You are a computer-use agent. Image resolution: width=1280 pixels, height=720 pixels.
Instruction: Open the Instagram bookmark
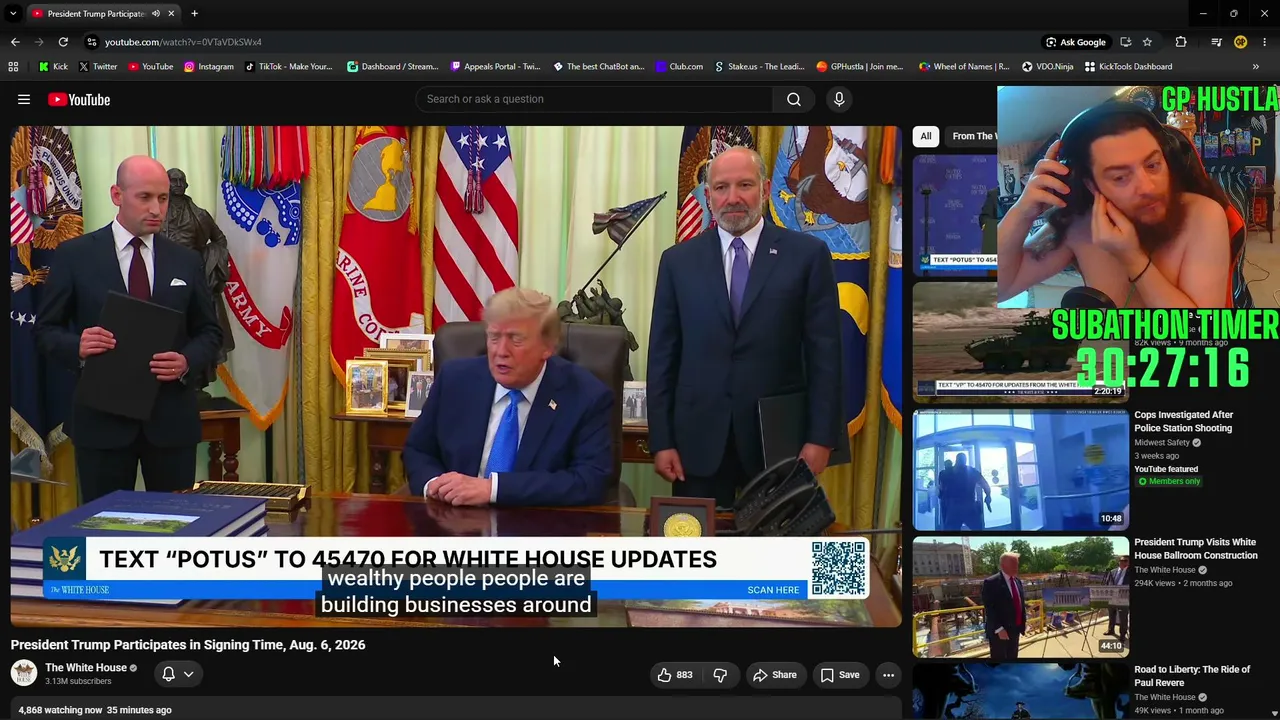click(208, 67)
